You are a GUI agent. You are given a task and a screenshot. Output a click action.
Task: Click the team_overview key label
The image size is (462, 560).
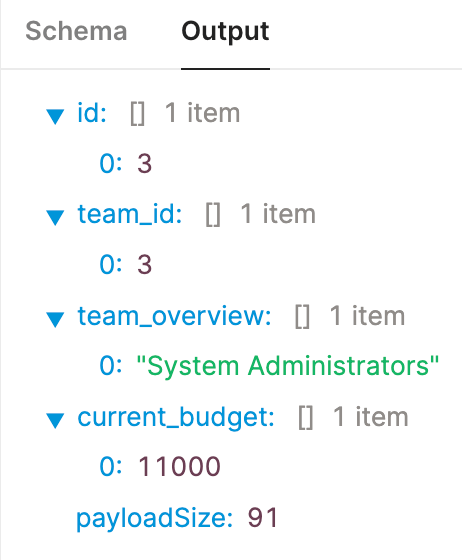point(175,316)
